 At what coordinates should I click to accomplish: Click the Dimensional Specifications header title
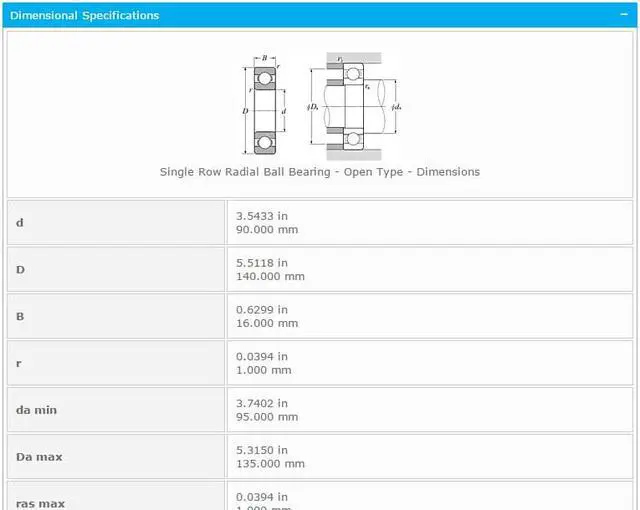tap(84, 16)
